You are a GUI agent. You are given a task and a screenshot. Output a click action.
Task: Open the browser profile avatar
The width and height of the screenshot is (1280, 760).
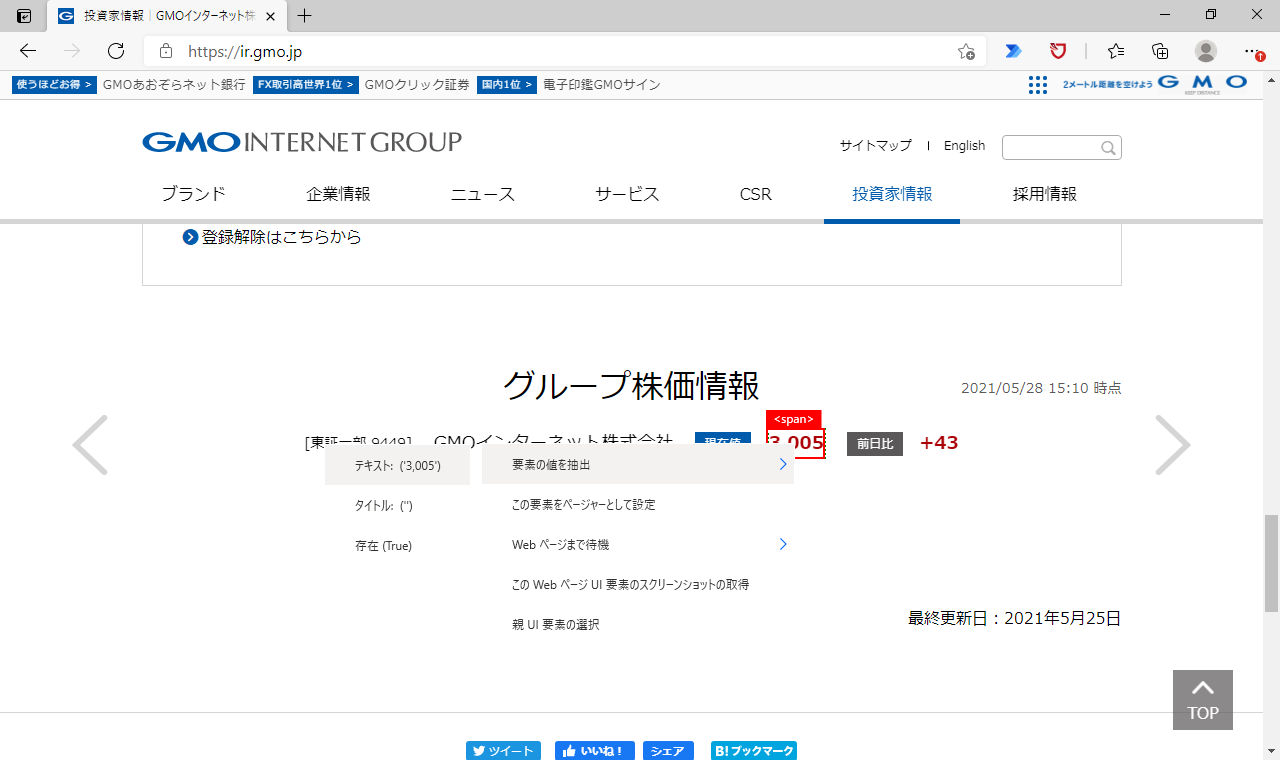pos(1206,51)
